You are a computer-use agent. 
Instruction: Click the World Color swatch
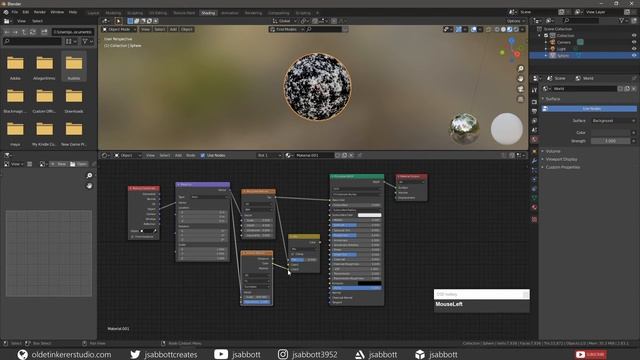[x=610, y=133]
